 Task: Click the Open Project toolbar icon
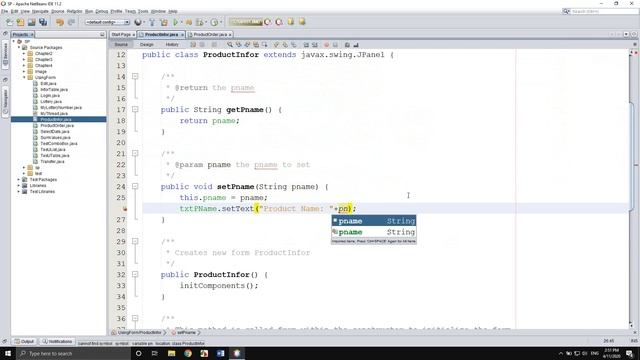point(31,22)
